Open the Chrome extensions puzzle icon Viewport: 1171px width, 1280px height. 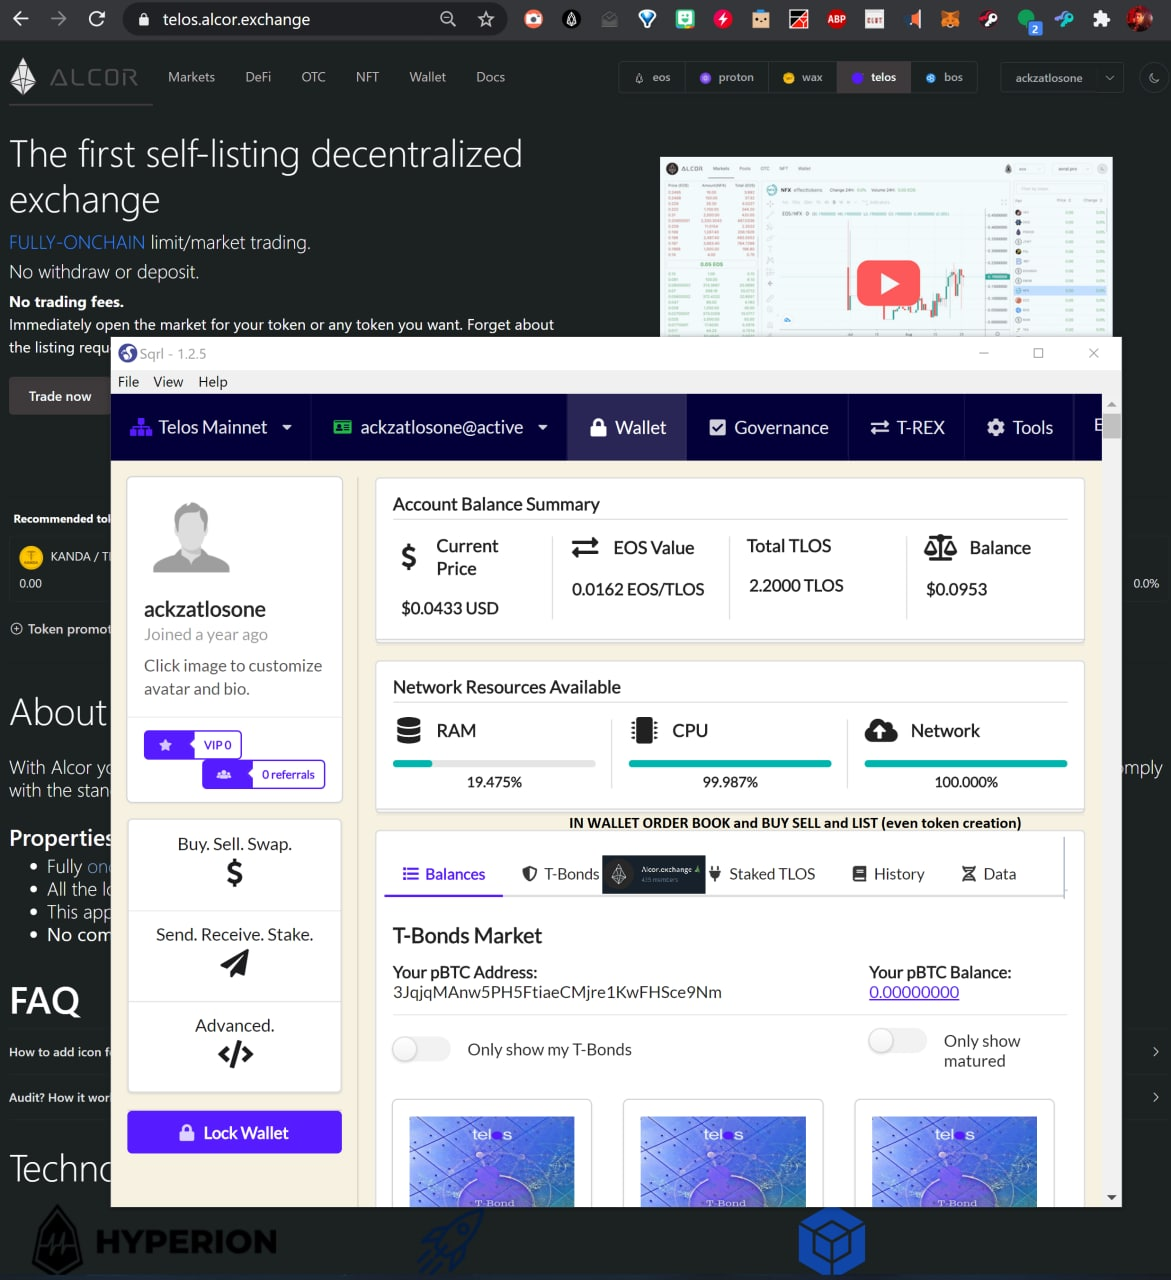click(x=1101, y=19)
